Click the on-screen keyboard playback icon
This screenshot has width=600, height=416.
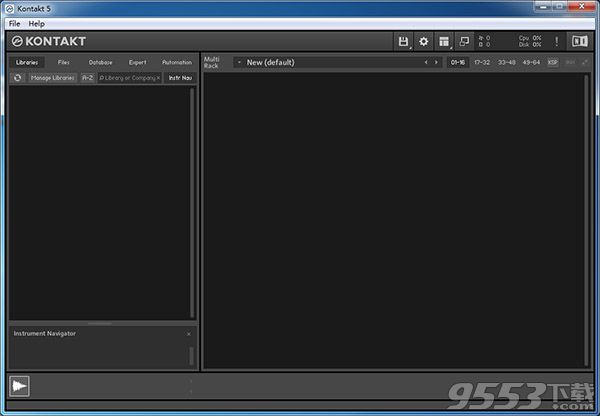coord(19,386)
